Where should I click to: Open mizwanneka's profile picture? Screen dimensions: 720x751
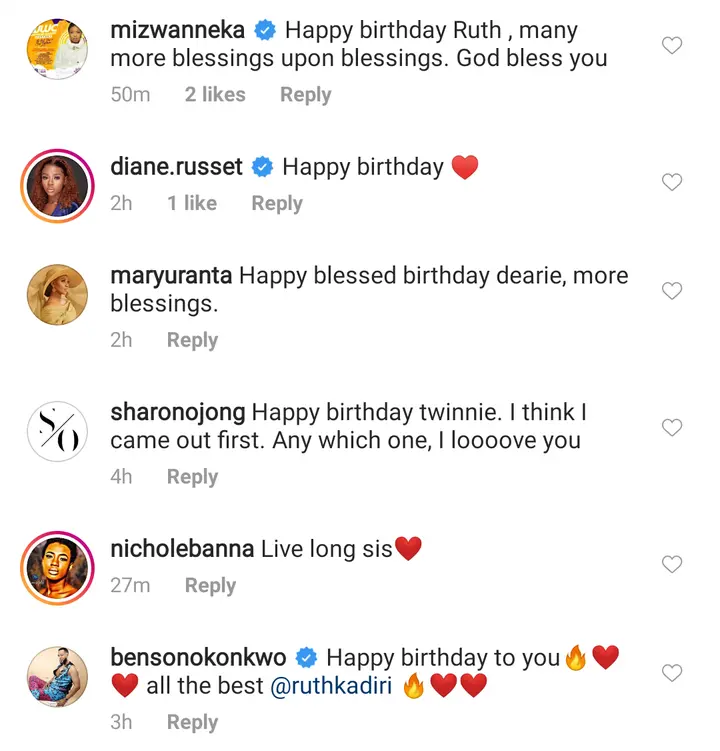57,46
